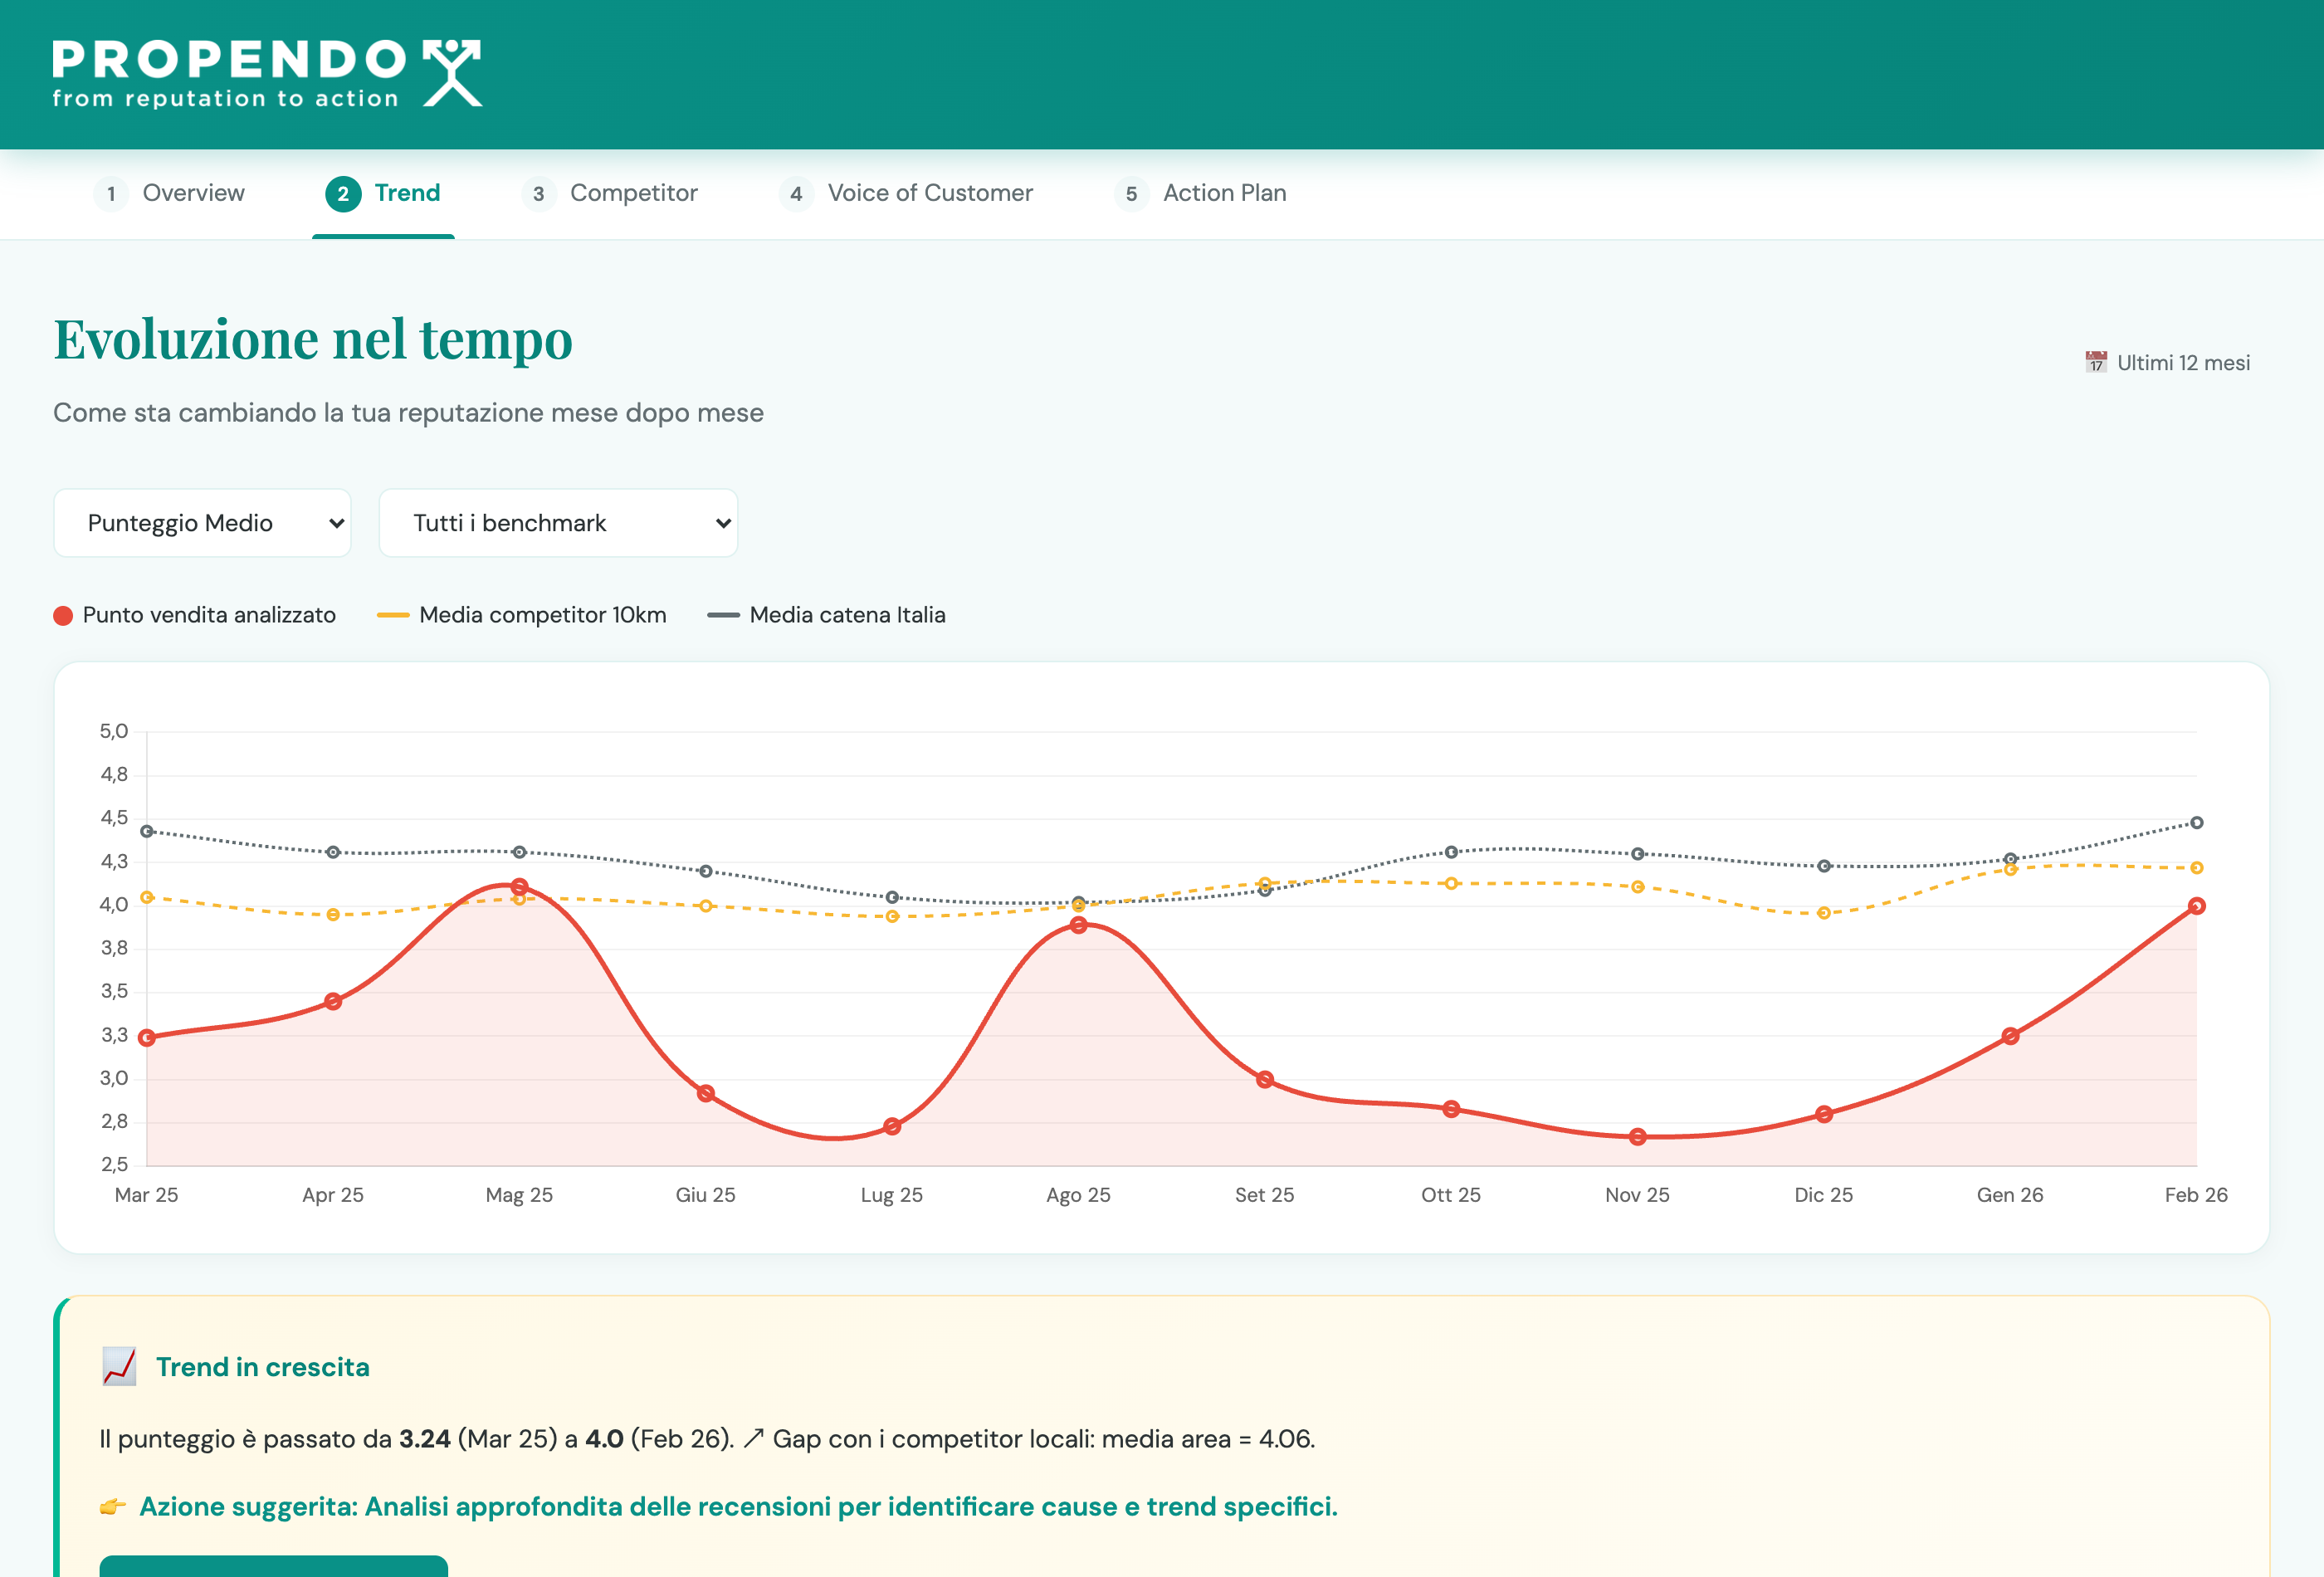Click the 5,0 y-axis label
Viewport: 2324px width, 1577px height.
(x=114, y=731)
